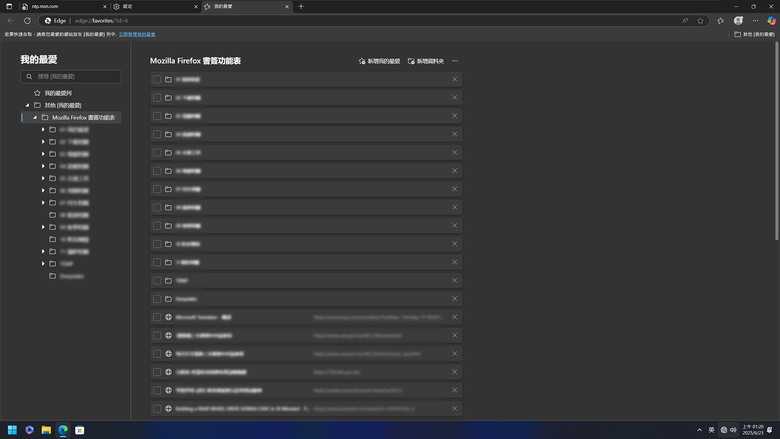Open the notification bell in taskbar
This screenshot has width=780, height=439.
click(770, 430)
